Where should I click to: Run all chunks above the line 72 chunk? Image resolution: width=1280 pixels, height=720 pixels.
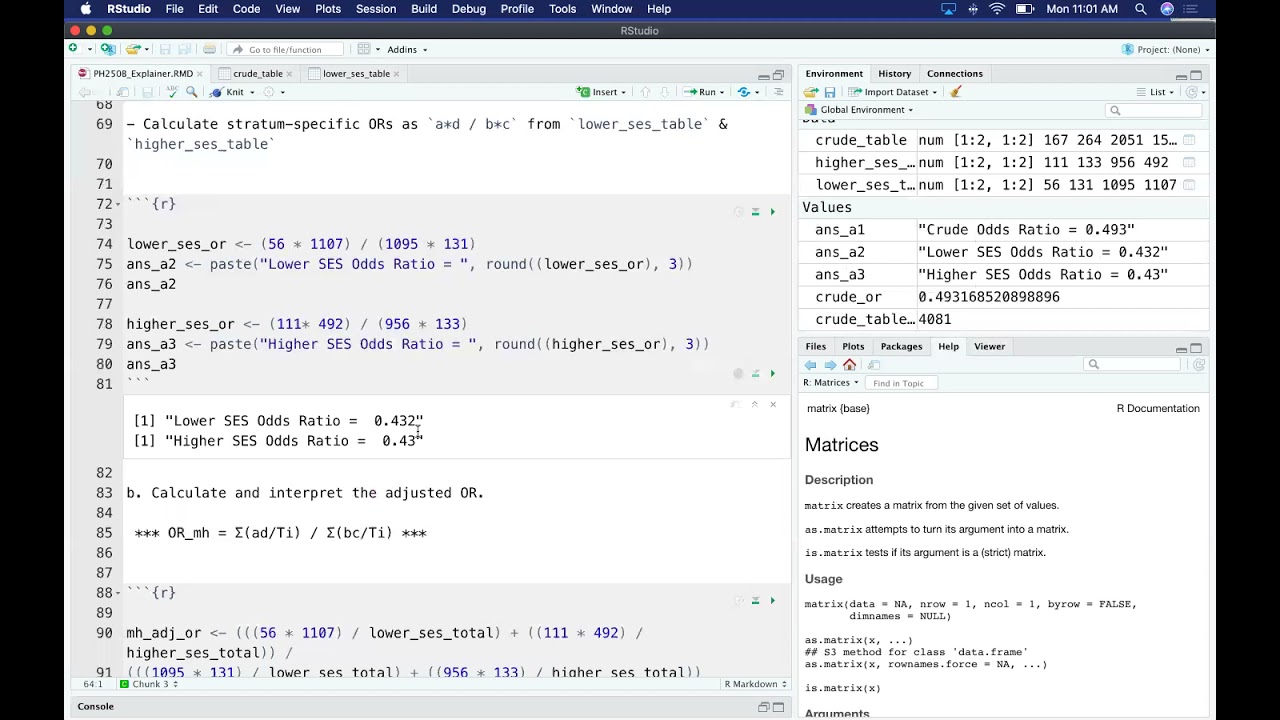[x=755, y=212]
